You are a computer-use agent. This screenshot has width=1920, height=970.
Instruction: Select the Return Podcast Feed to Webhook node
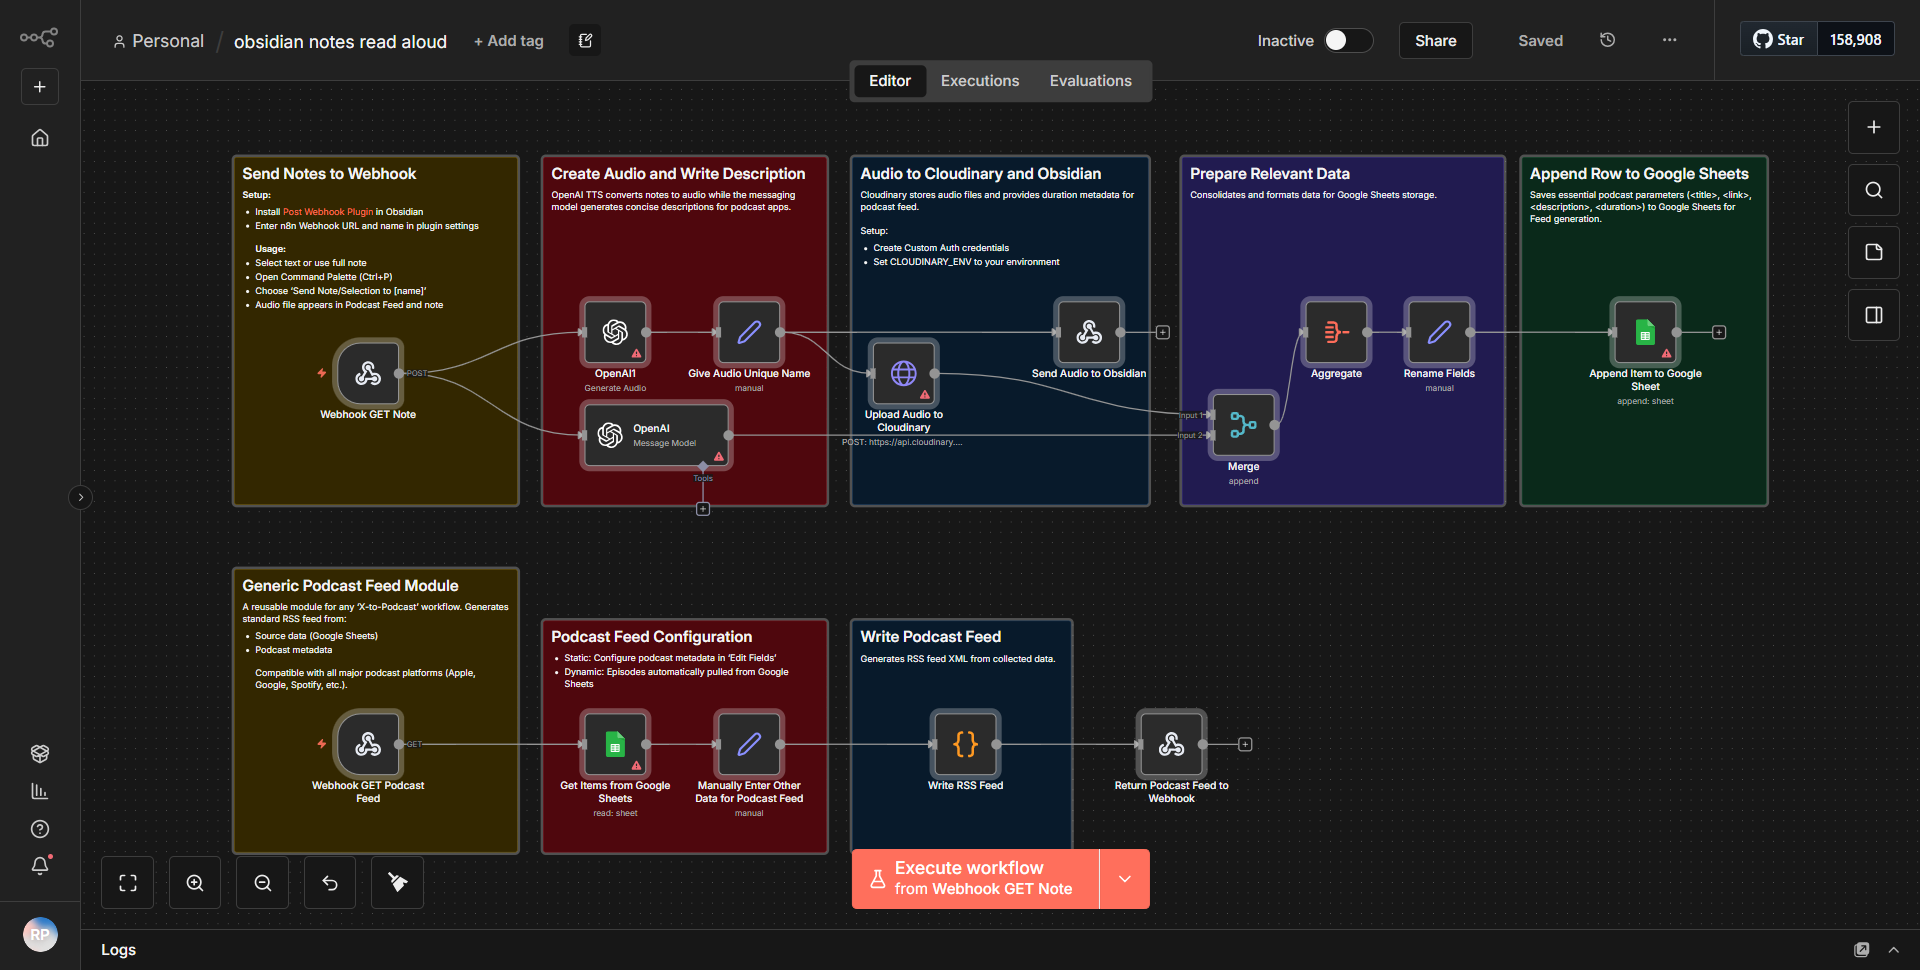point(1171,744)
